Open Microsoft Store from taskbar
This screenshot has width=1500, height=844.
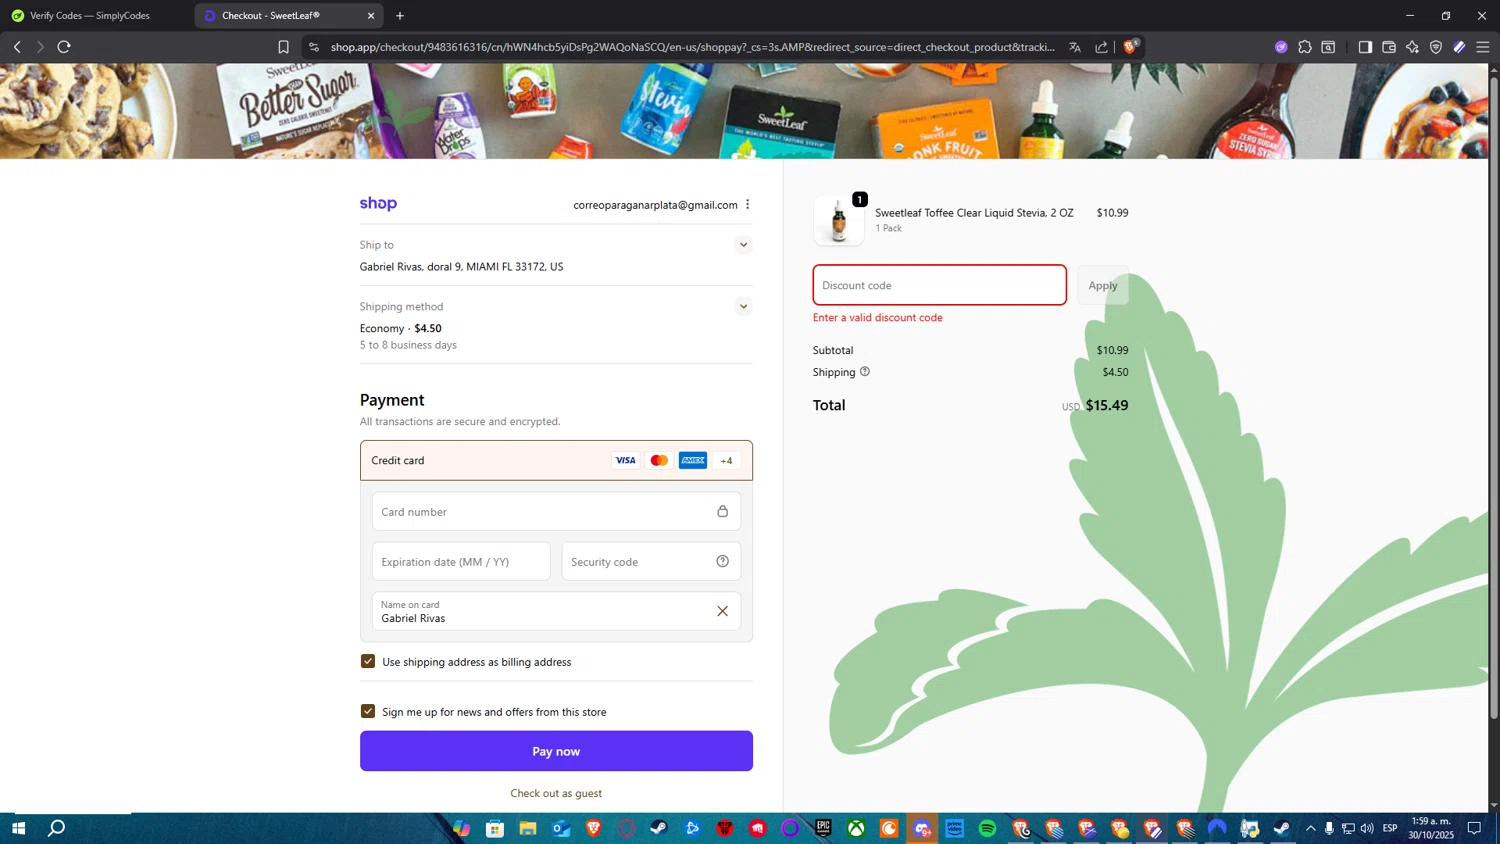494,828
